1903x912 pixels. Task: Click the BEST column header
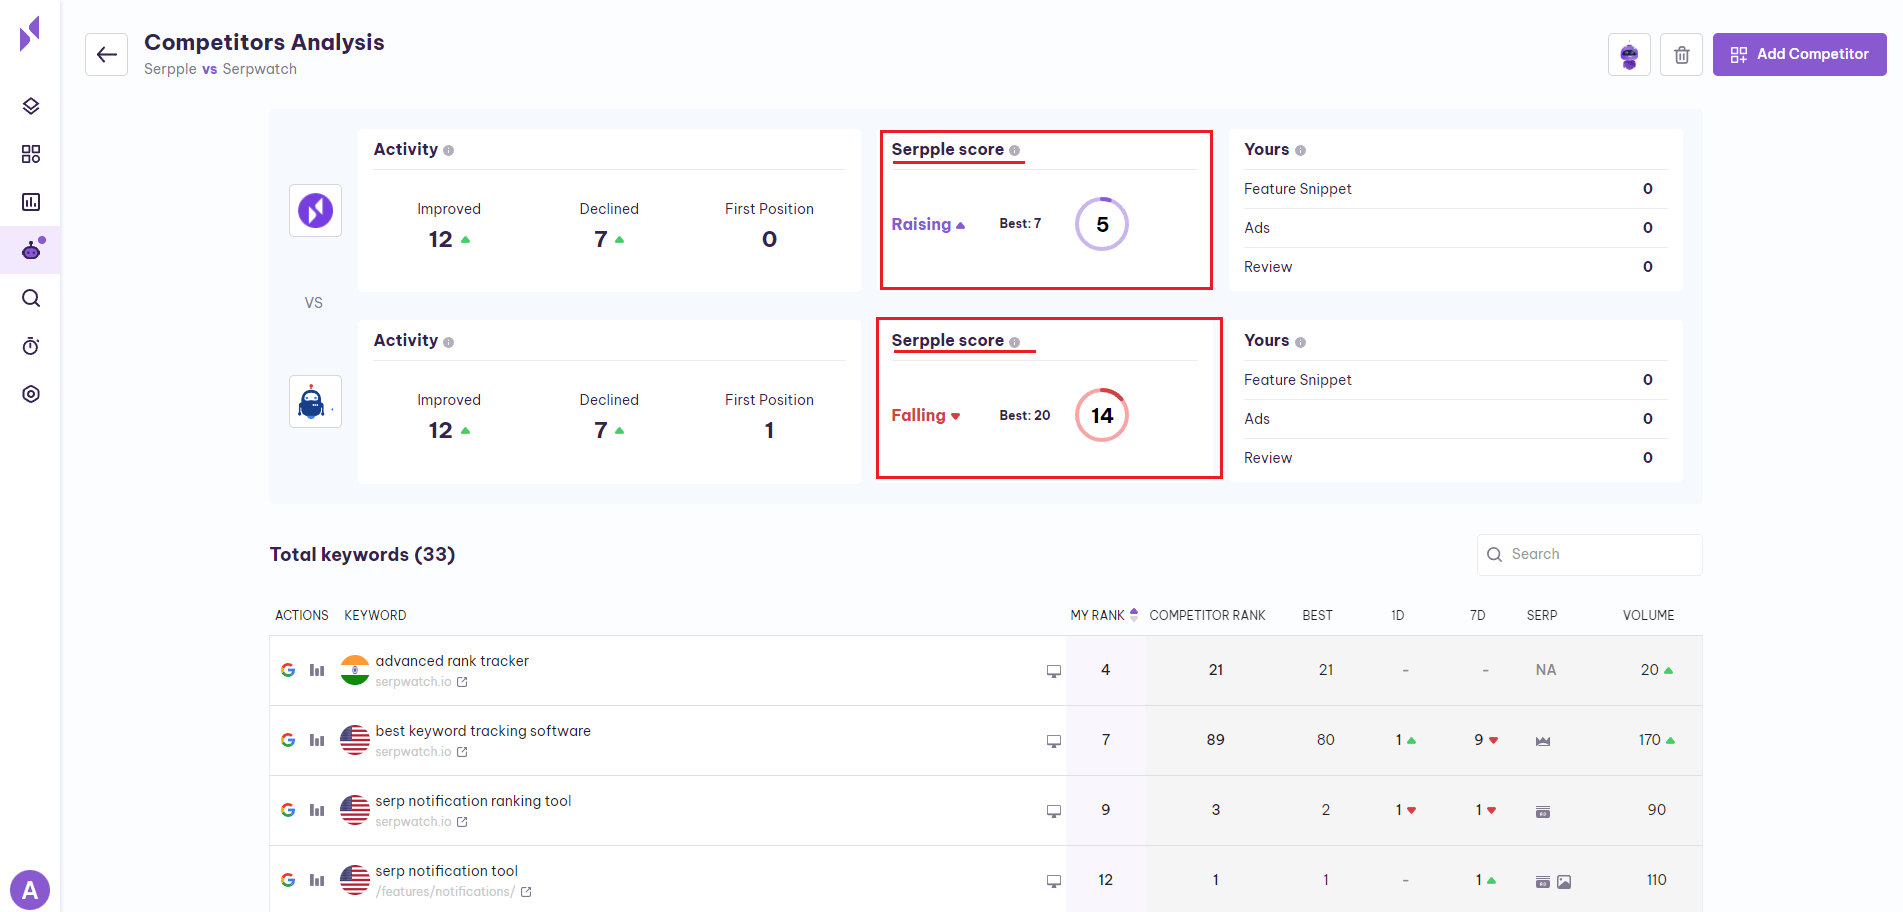tap(1317, 615)
